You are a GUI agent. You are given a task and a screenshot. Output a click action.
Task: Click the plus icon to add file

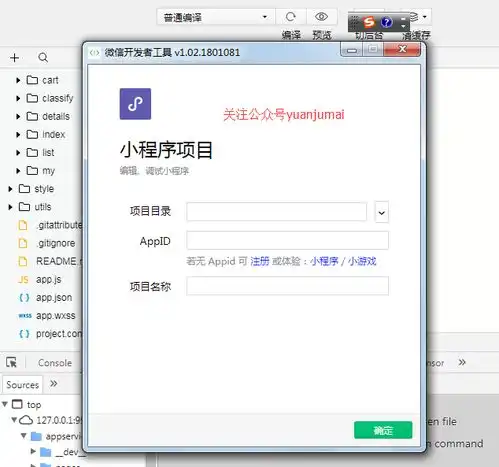15,58
